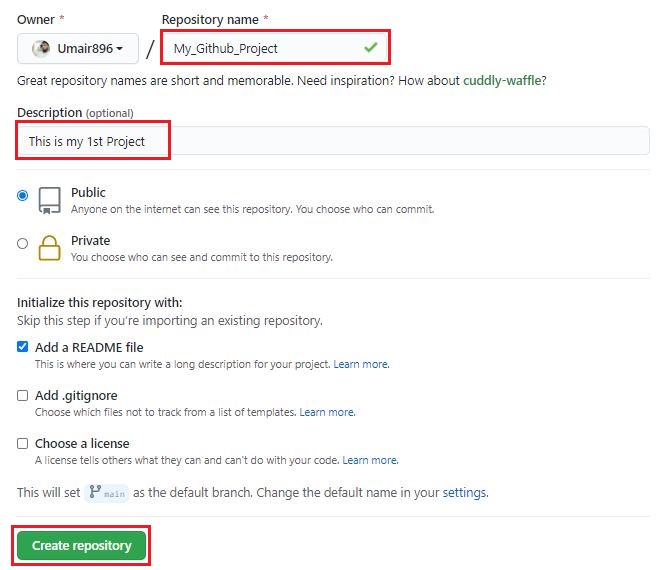Open the Owner dropdown for Umair896

click(77, 48)
